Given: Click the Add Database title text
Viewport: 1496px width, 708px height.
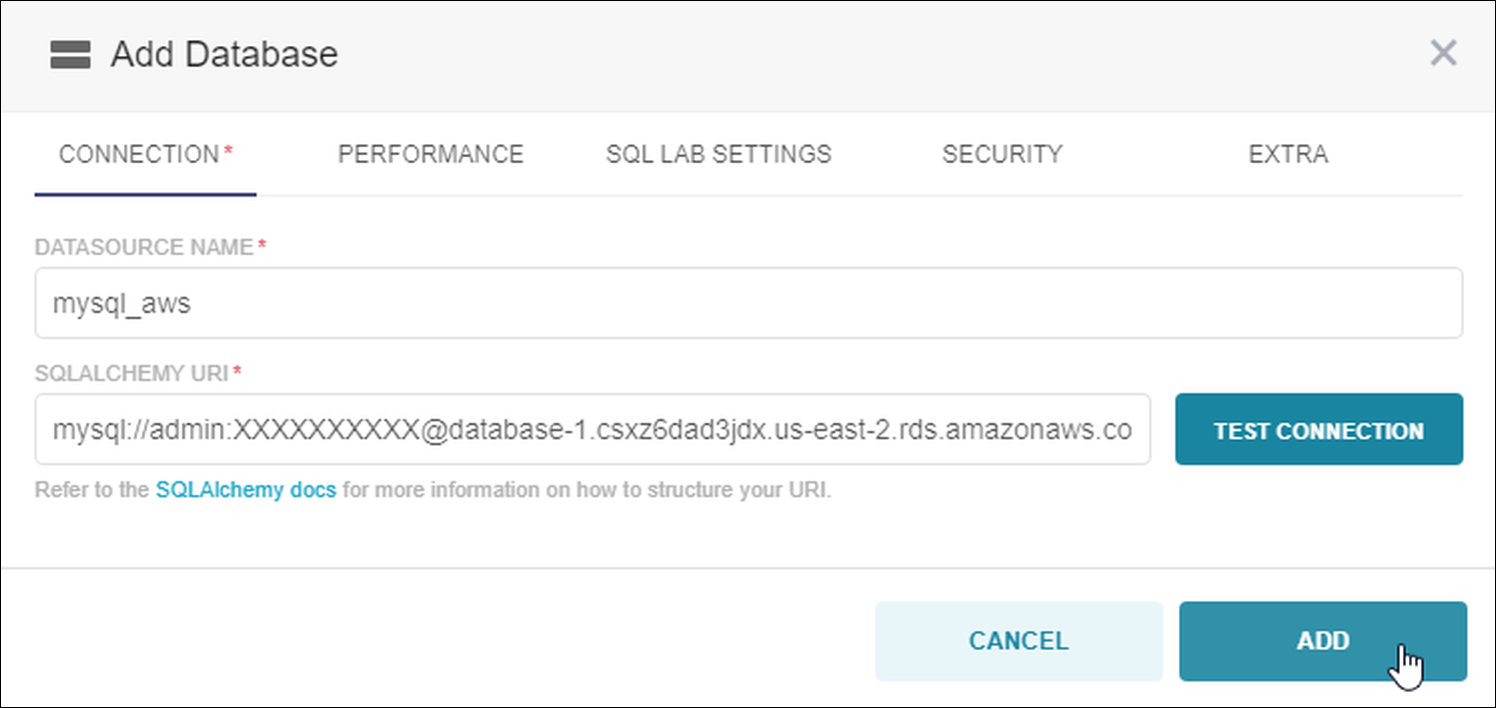Looking at the screenshot, I should 222,54.
